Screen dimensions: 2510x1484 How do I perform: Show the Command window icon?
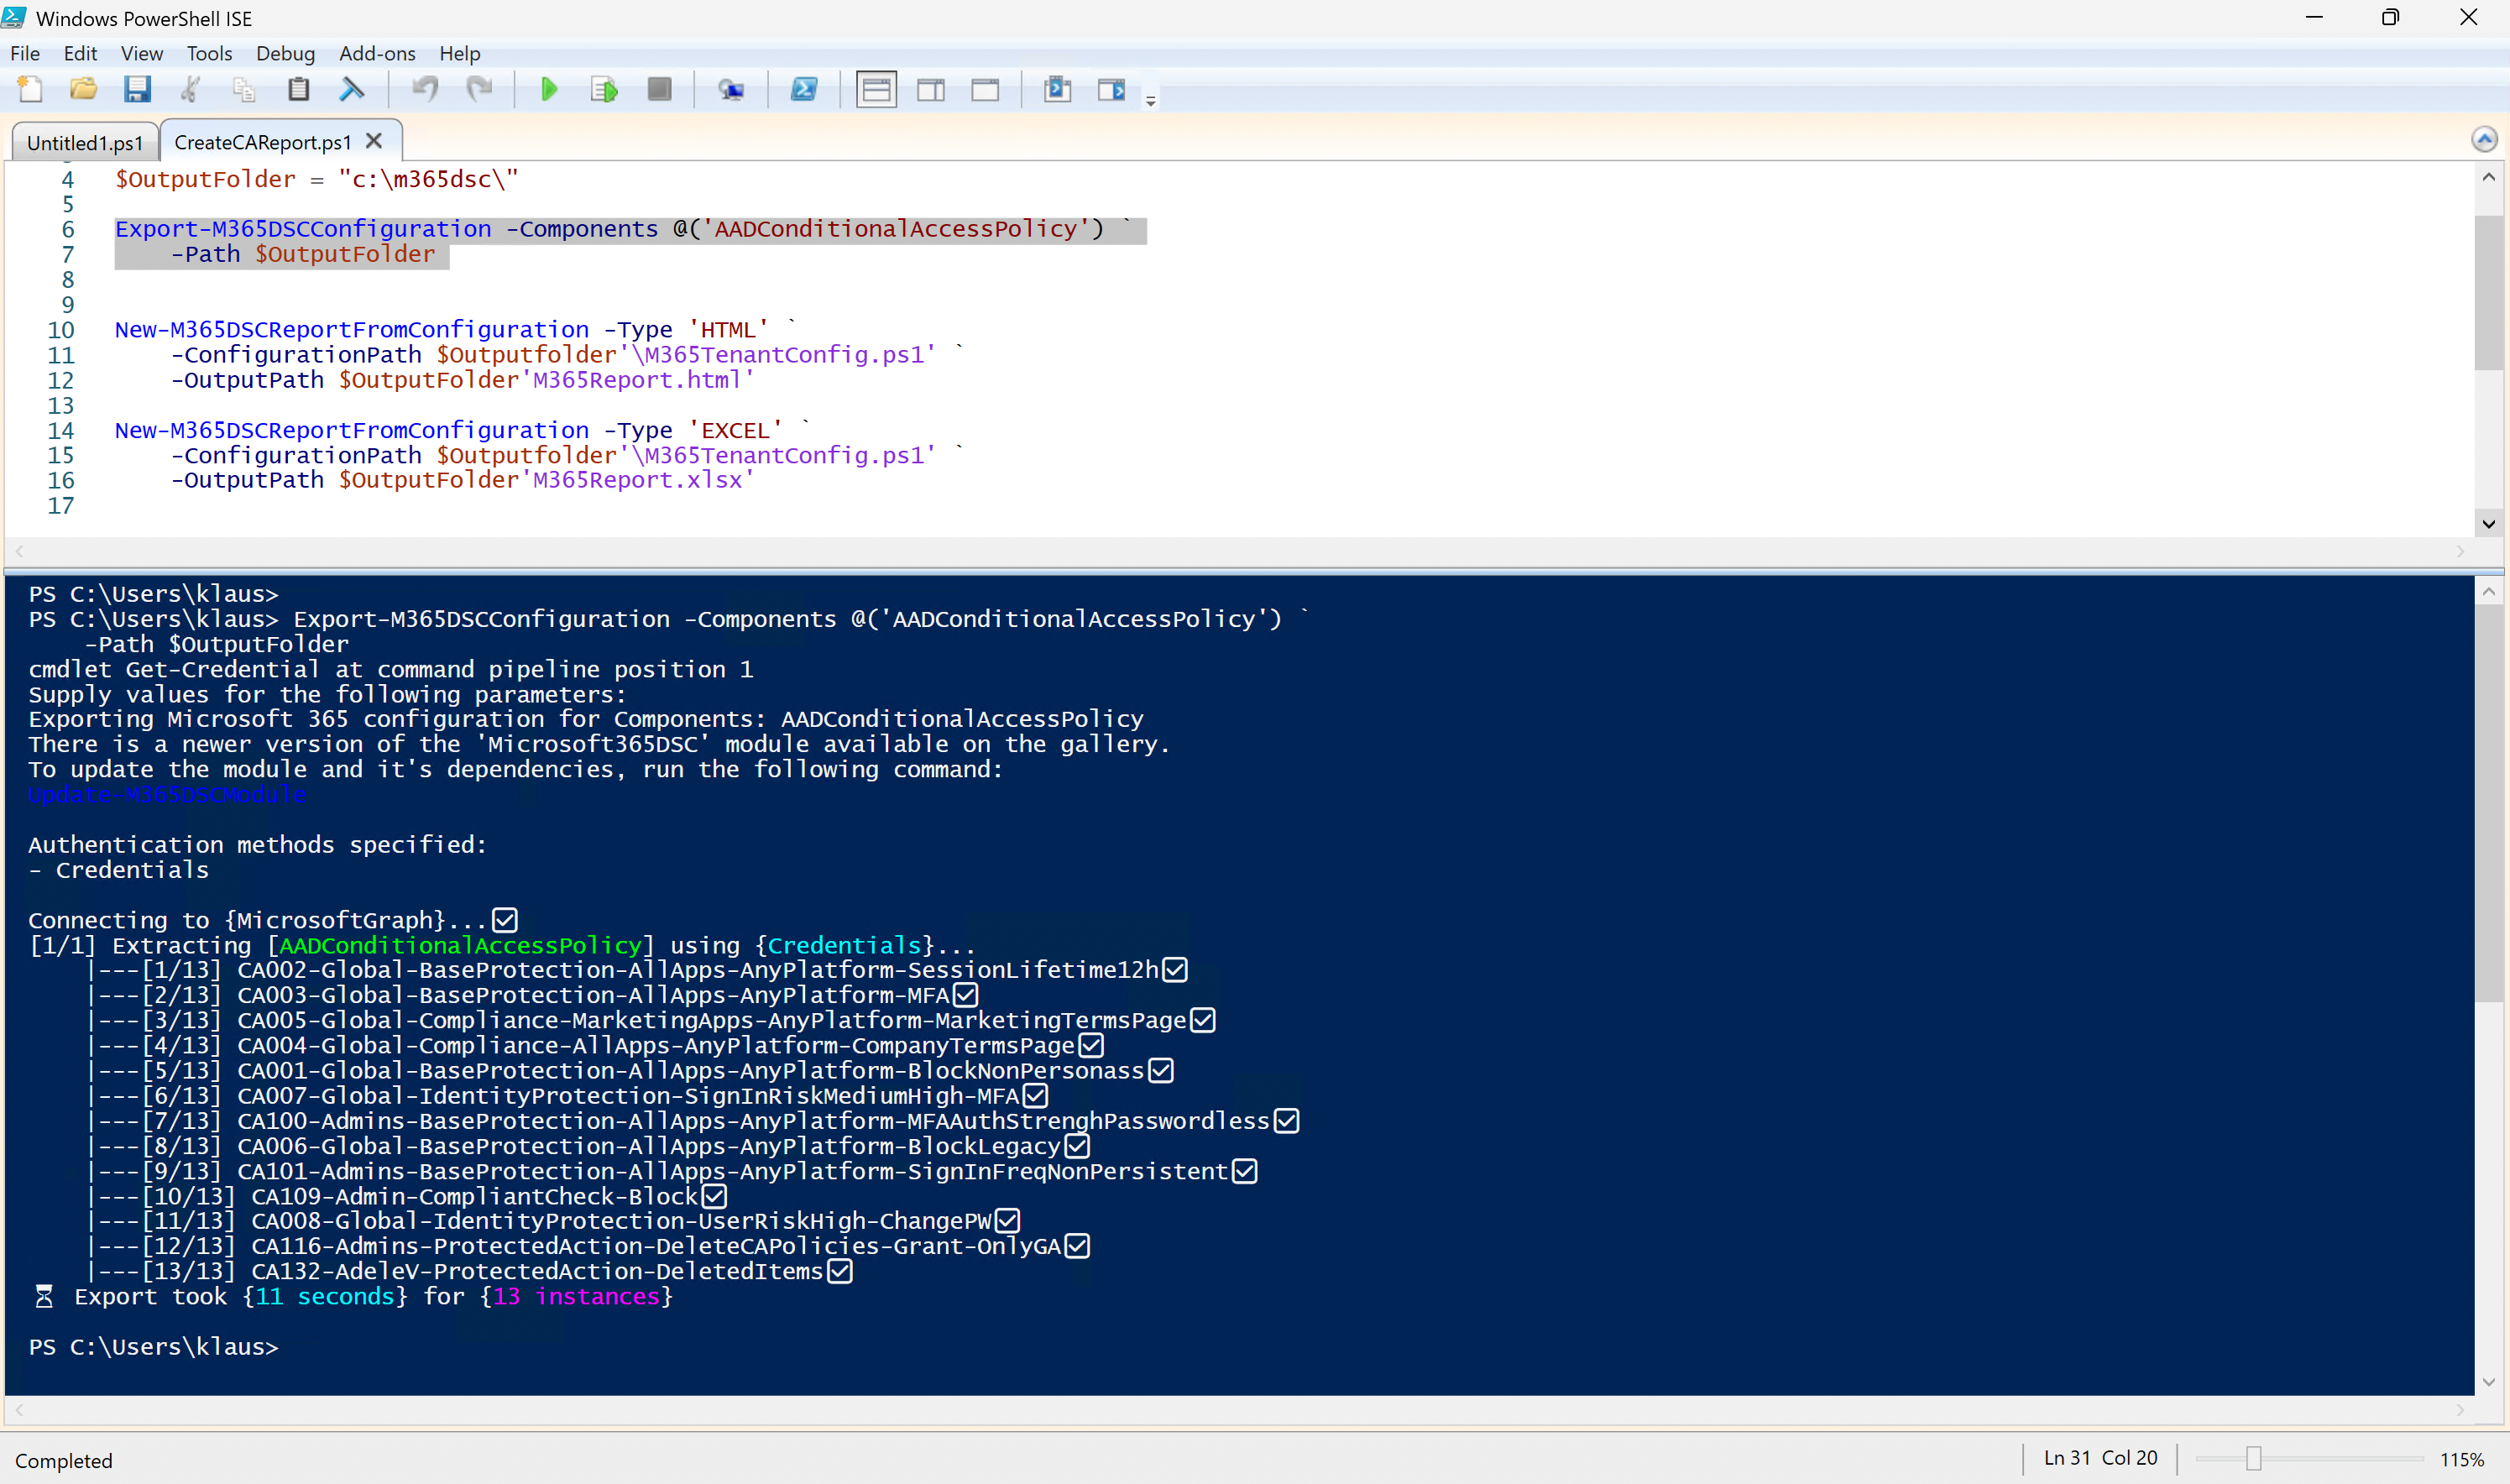coord(1057,90)
